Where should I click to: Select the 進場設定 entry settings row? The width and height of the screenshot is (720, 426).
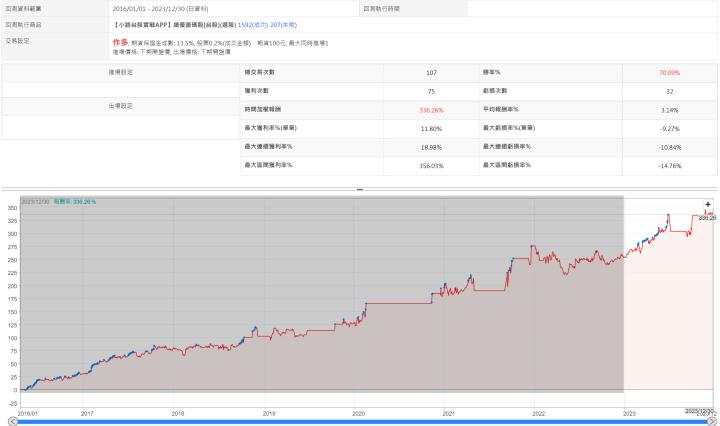click(120, 73)
